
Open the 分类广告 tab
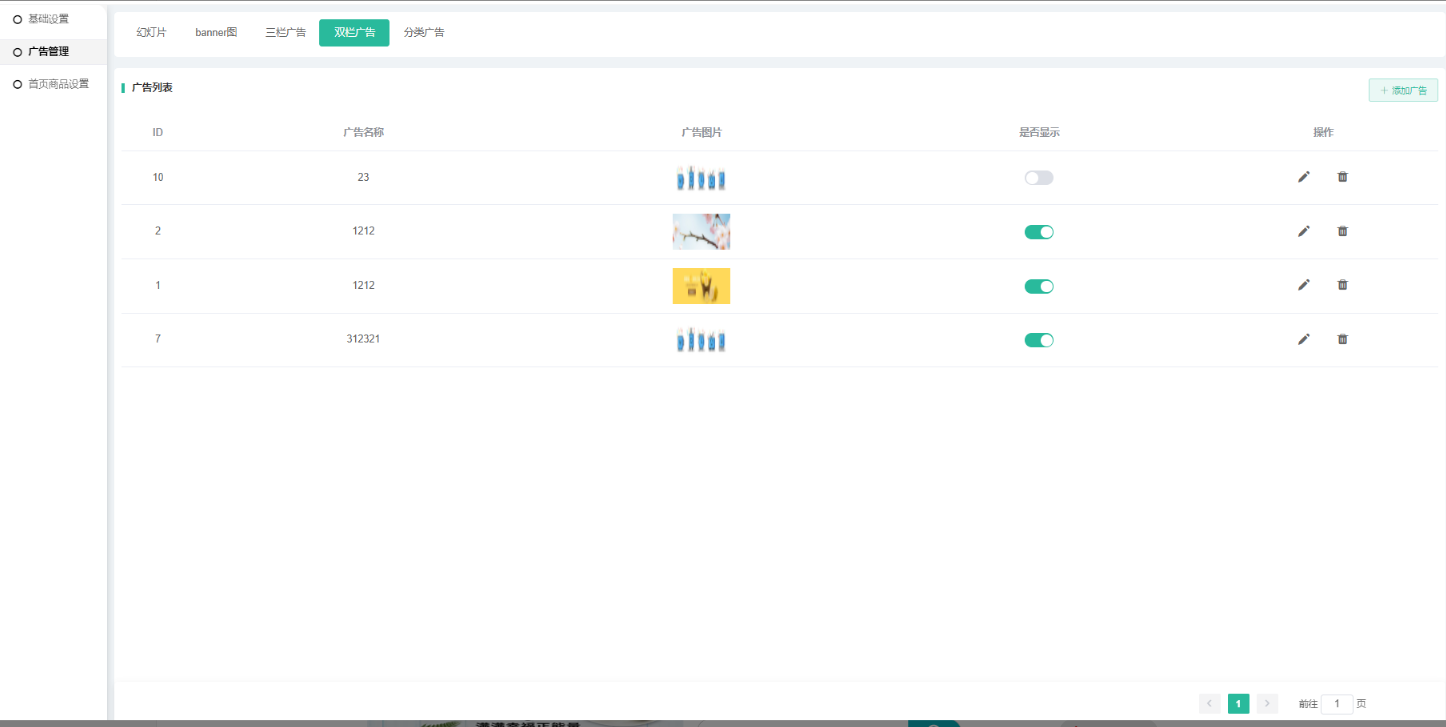424,33
